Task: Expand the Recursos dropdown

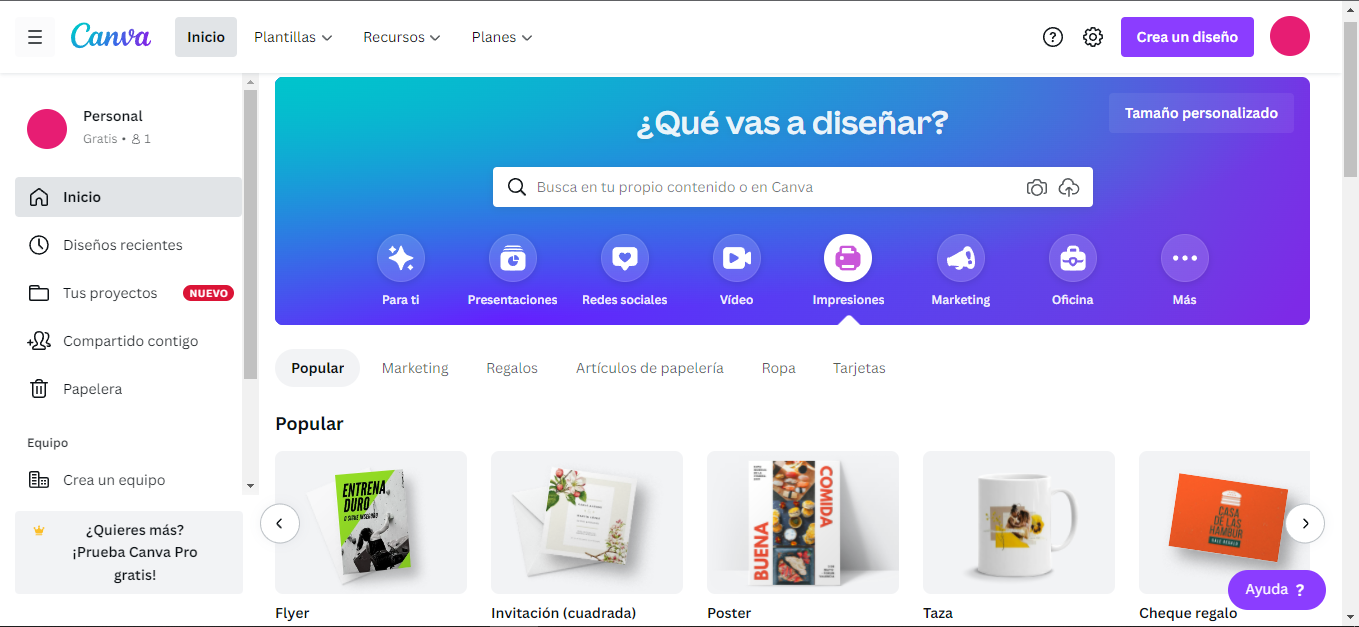Action: coord(402,37)
